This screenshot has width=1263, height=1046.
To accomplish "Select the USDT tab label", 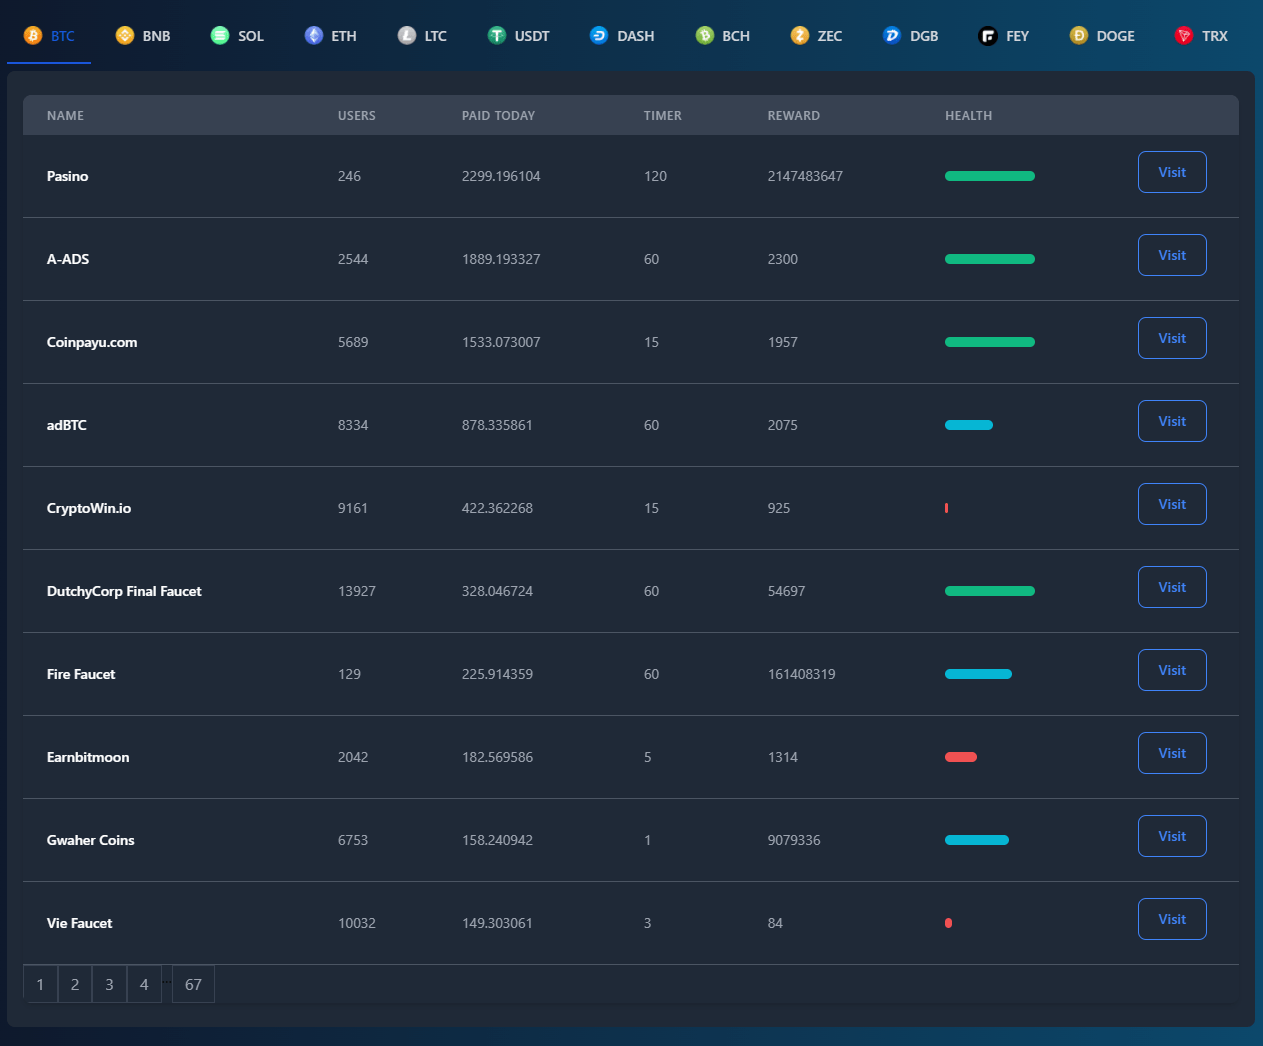I will (532, 36).
